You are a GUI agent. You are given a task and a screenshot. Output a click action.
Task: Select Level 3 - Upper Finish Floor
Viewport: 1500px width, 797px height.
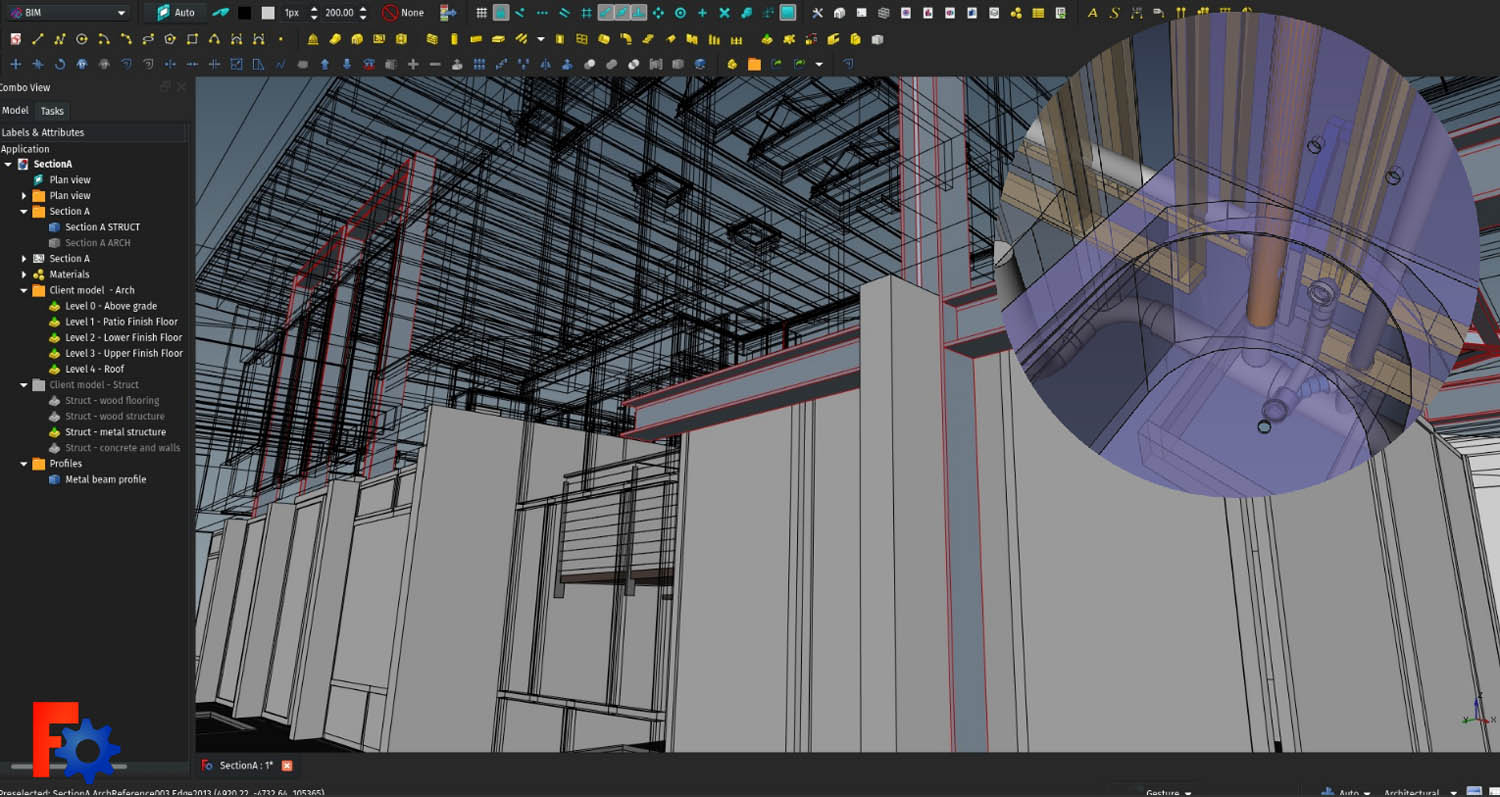pos(124,353)
